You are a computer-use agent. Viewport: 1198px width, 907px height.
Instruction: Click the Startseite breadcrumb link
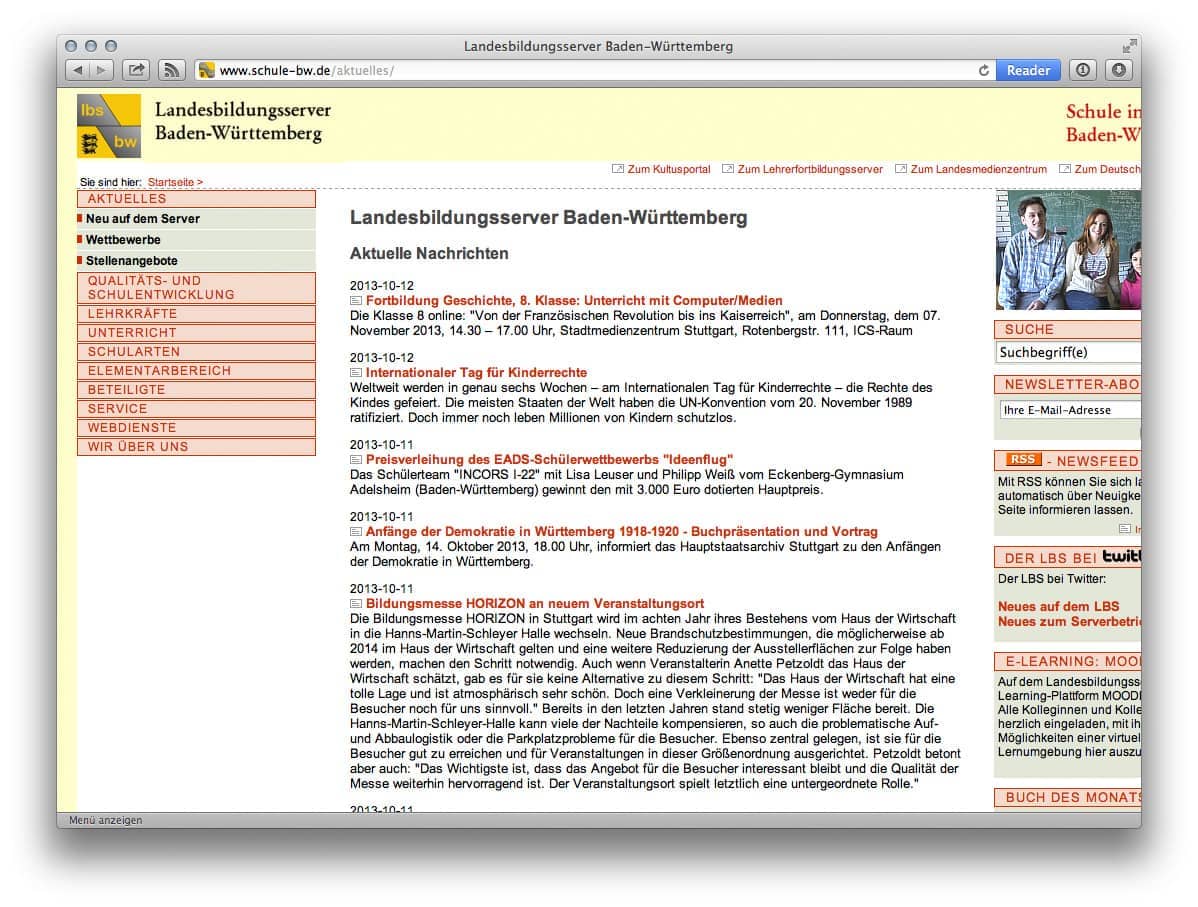(175, 182)
